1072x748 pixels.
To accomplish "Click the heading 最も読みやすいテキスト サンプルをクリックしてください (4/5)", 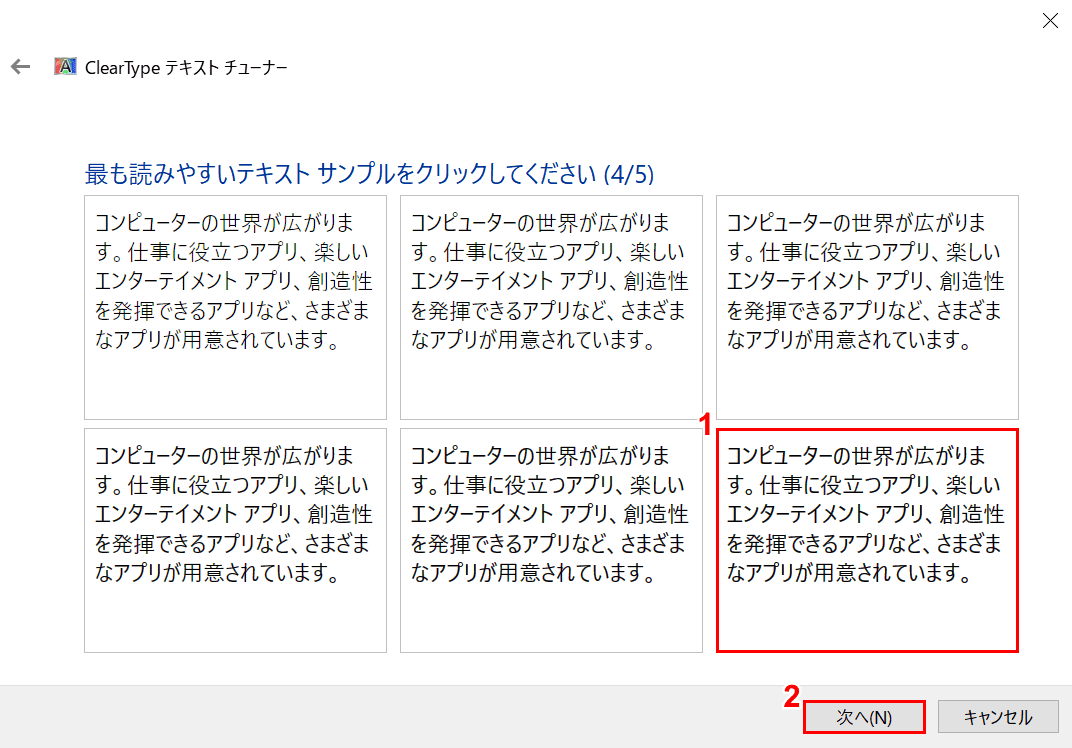I will 369,174.
